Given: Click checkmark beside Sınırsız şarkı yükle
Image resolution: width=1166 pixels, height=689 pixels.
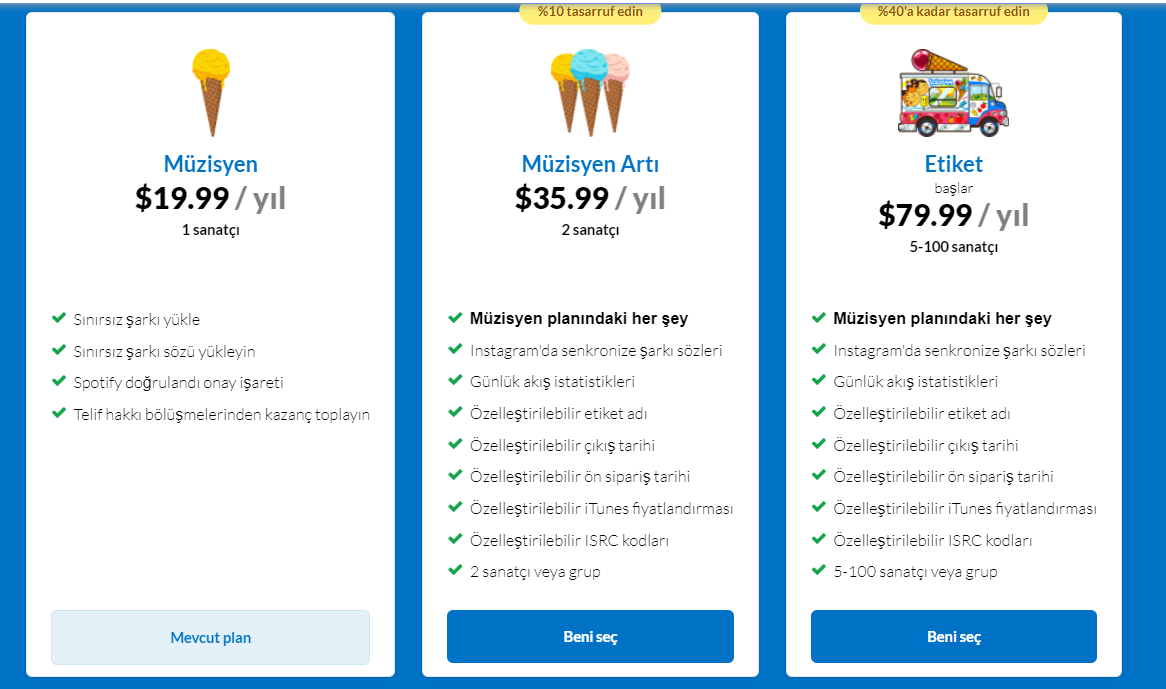Looking at the screenshot, I should (x=59, y=318).
